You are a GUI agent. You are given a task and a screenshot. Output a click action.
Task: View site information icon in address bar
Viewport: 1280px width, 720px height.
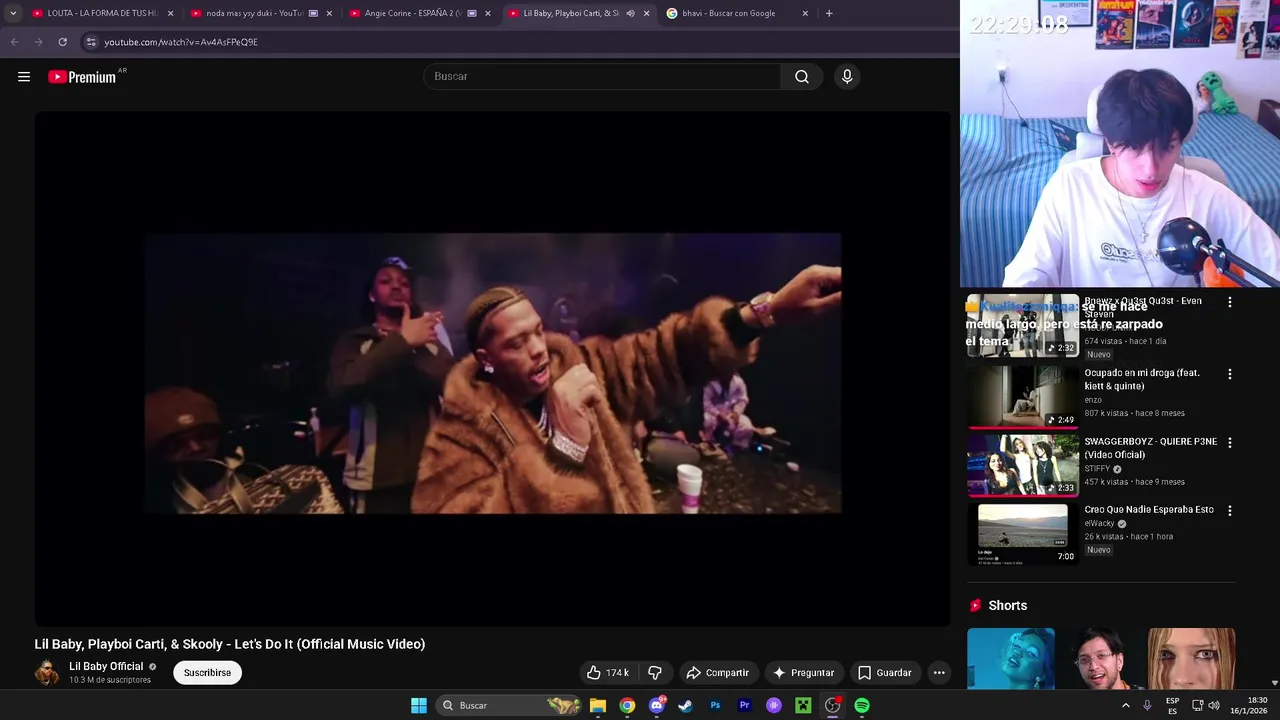point(91,42)
